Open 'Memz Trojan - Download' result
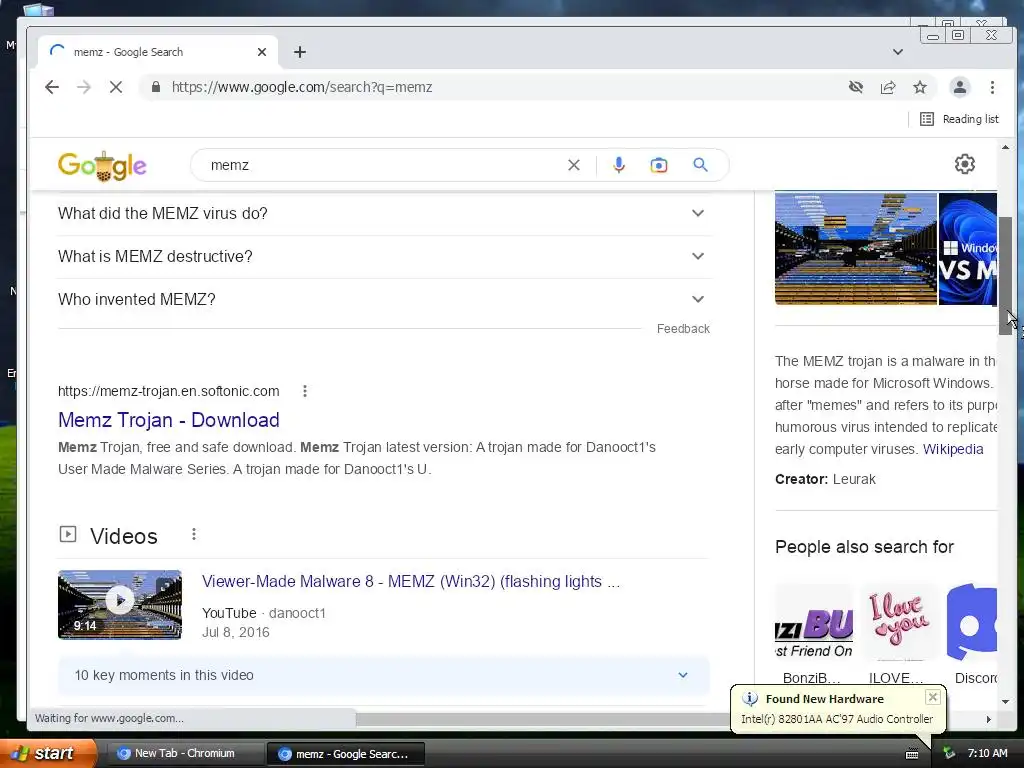 [168, 420]
